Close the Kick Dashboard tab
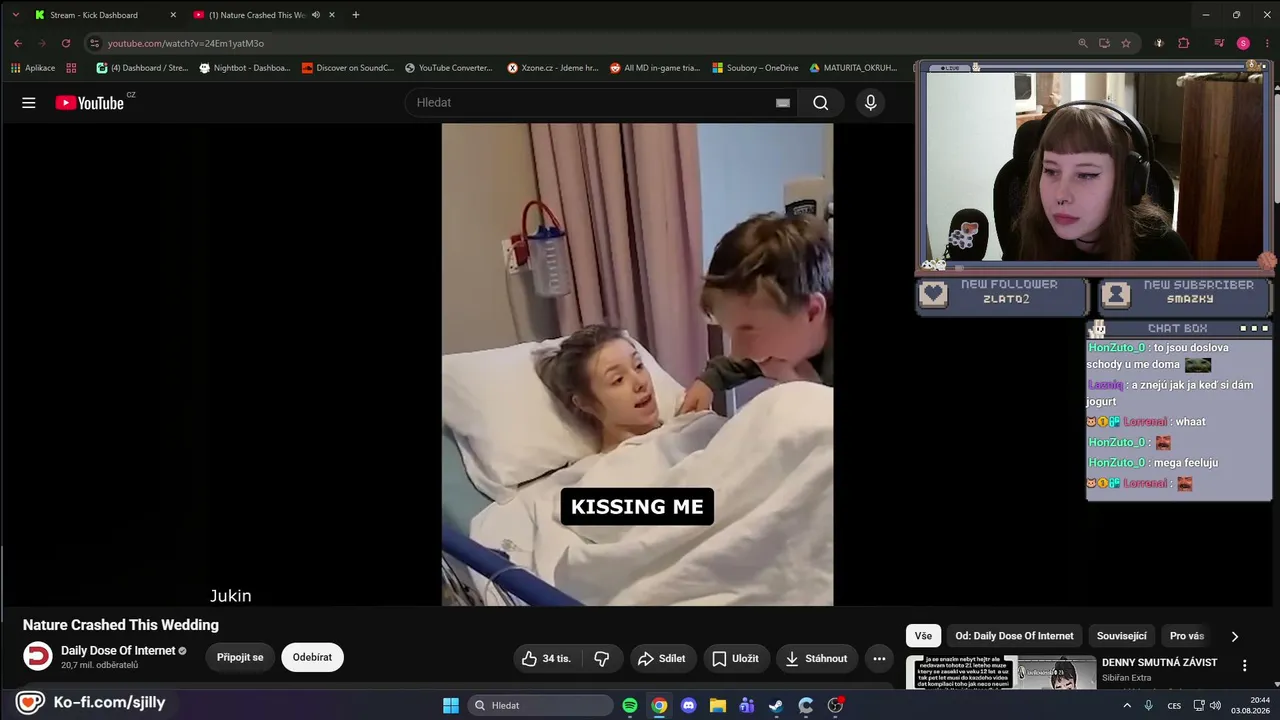This screenshot has width=1280, height=720. (x=173, y=15)
